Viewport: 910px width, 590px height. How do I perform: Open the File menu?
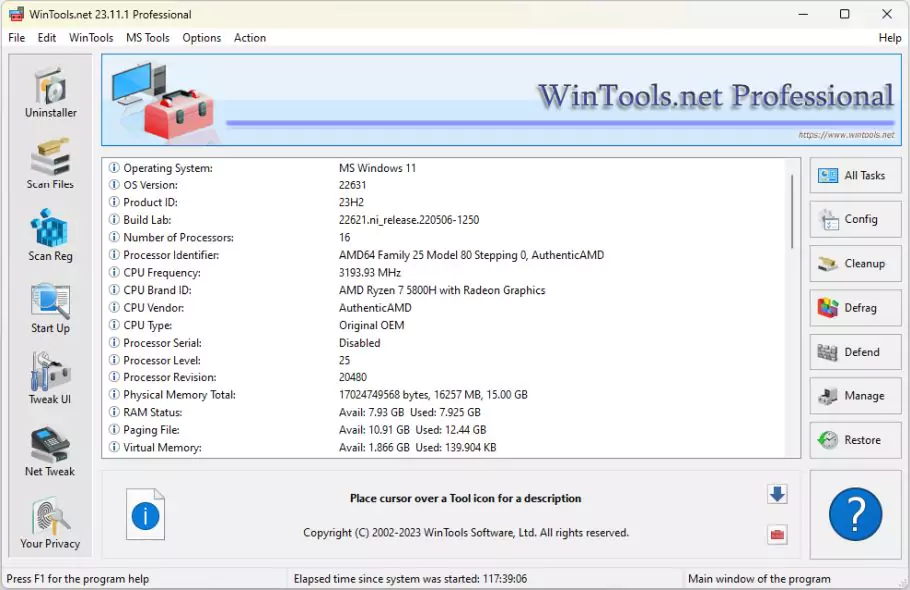click(16, 38)
